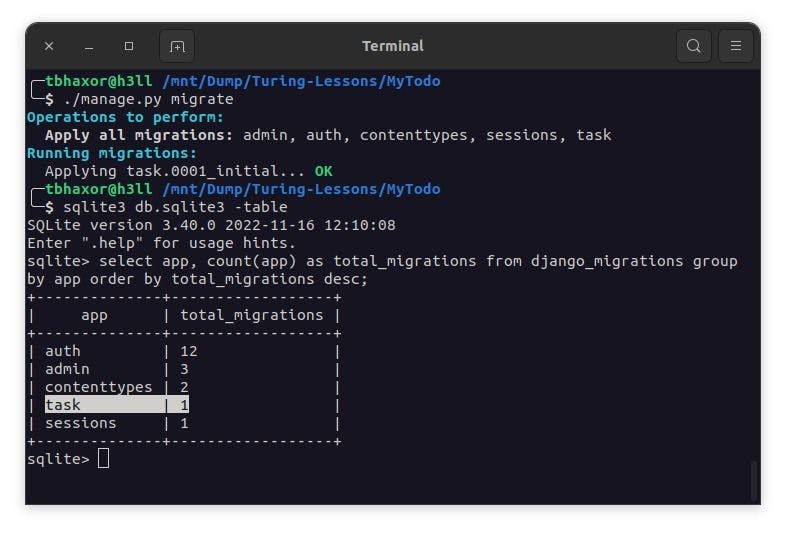The height and width of the screenshot is (533, 786).
Task: Click the 'admin' table cell
Action: [67, 369]
